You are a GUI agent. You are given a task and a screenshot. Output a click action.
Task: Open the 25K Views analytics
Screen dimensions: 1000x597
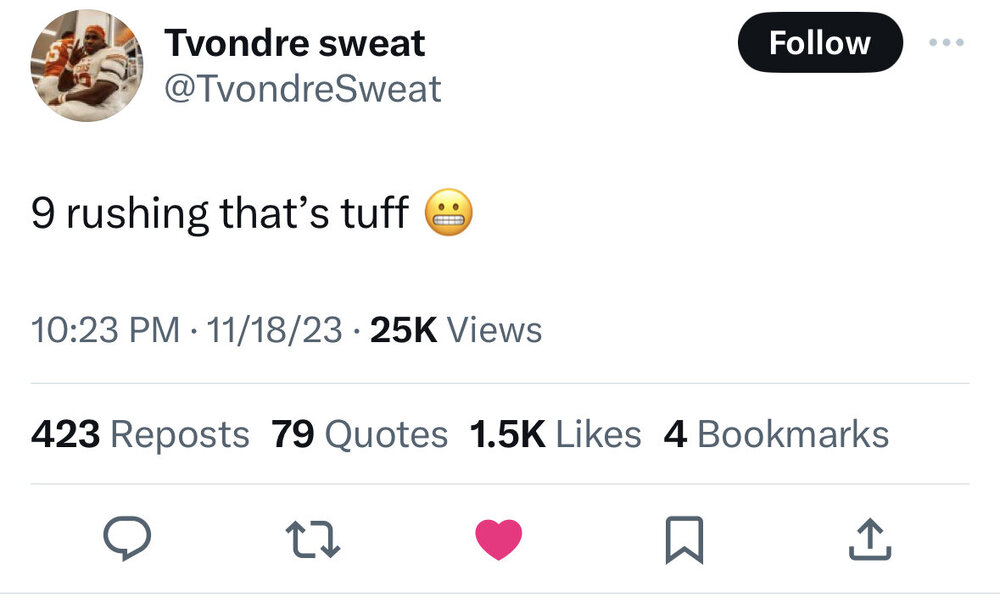pyautogui.click(x=455, y=329)
